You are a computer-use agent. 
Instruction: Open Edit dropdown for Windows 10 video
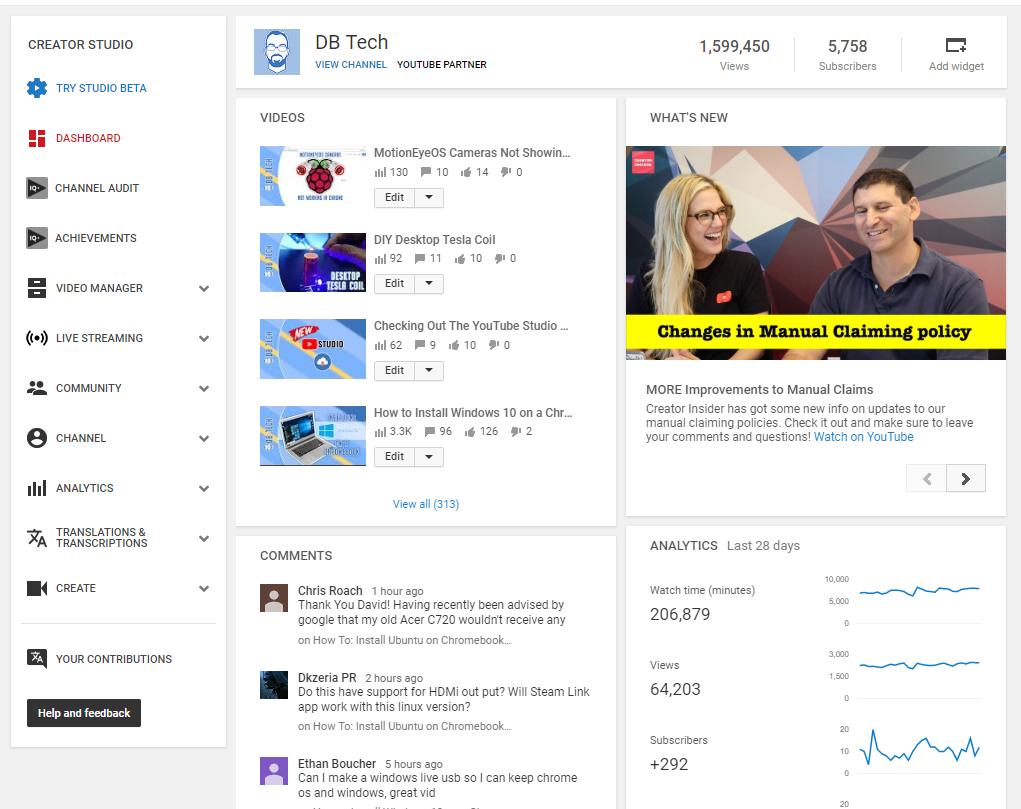click(x=429, y=457)
